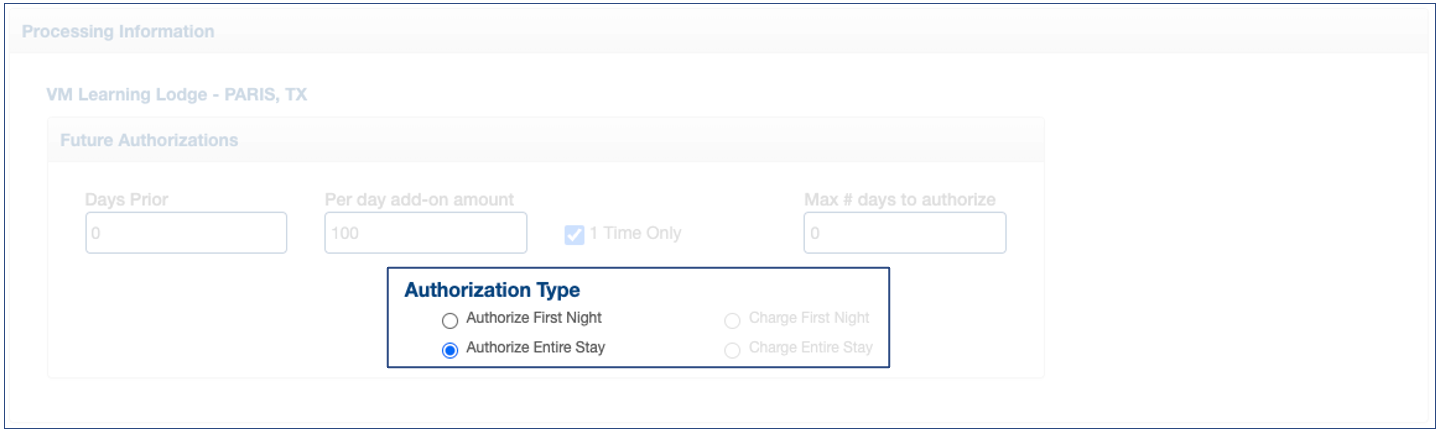Click the Days Prior label text
The width and height of the screenshot is (1441, 432).
127,200
